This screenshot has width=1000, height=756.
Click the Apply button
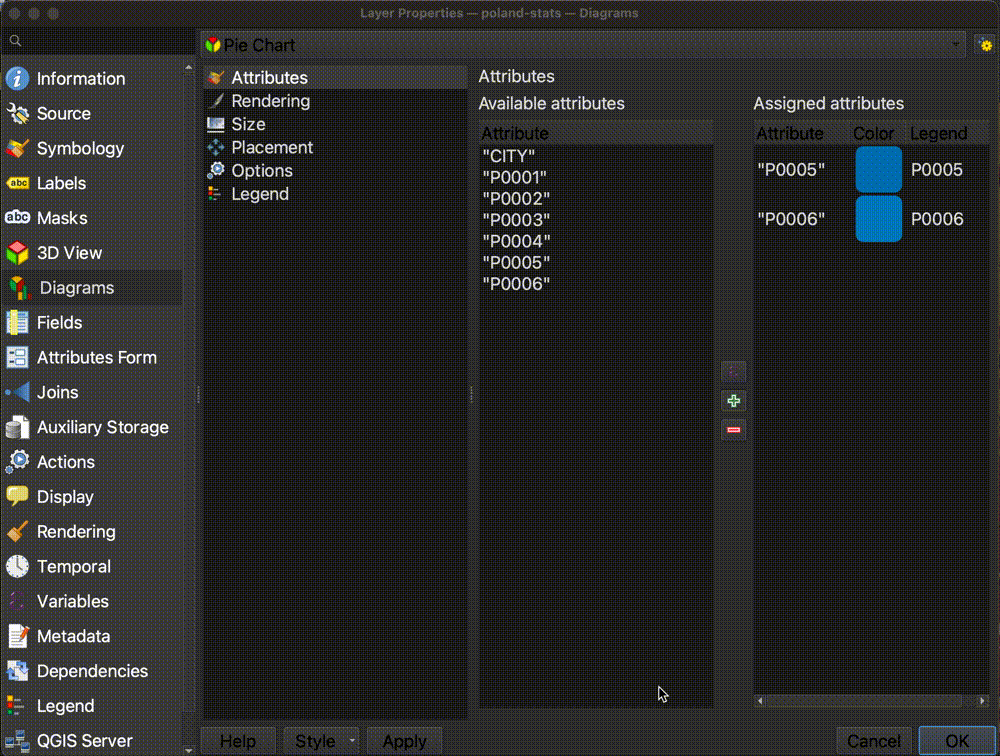(x=404, y=741)
